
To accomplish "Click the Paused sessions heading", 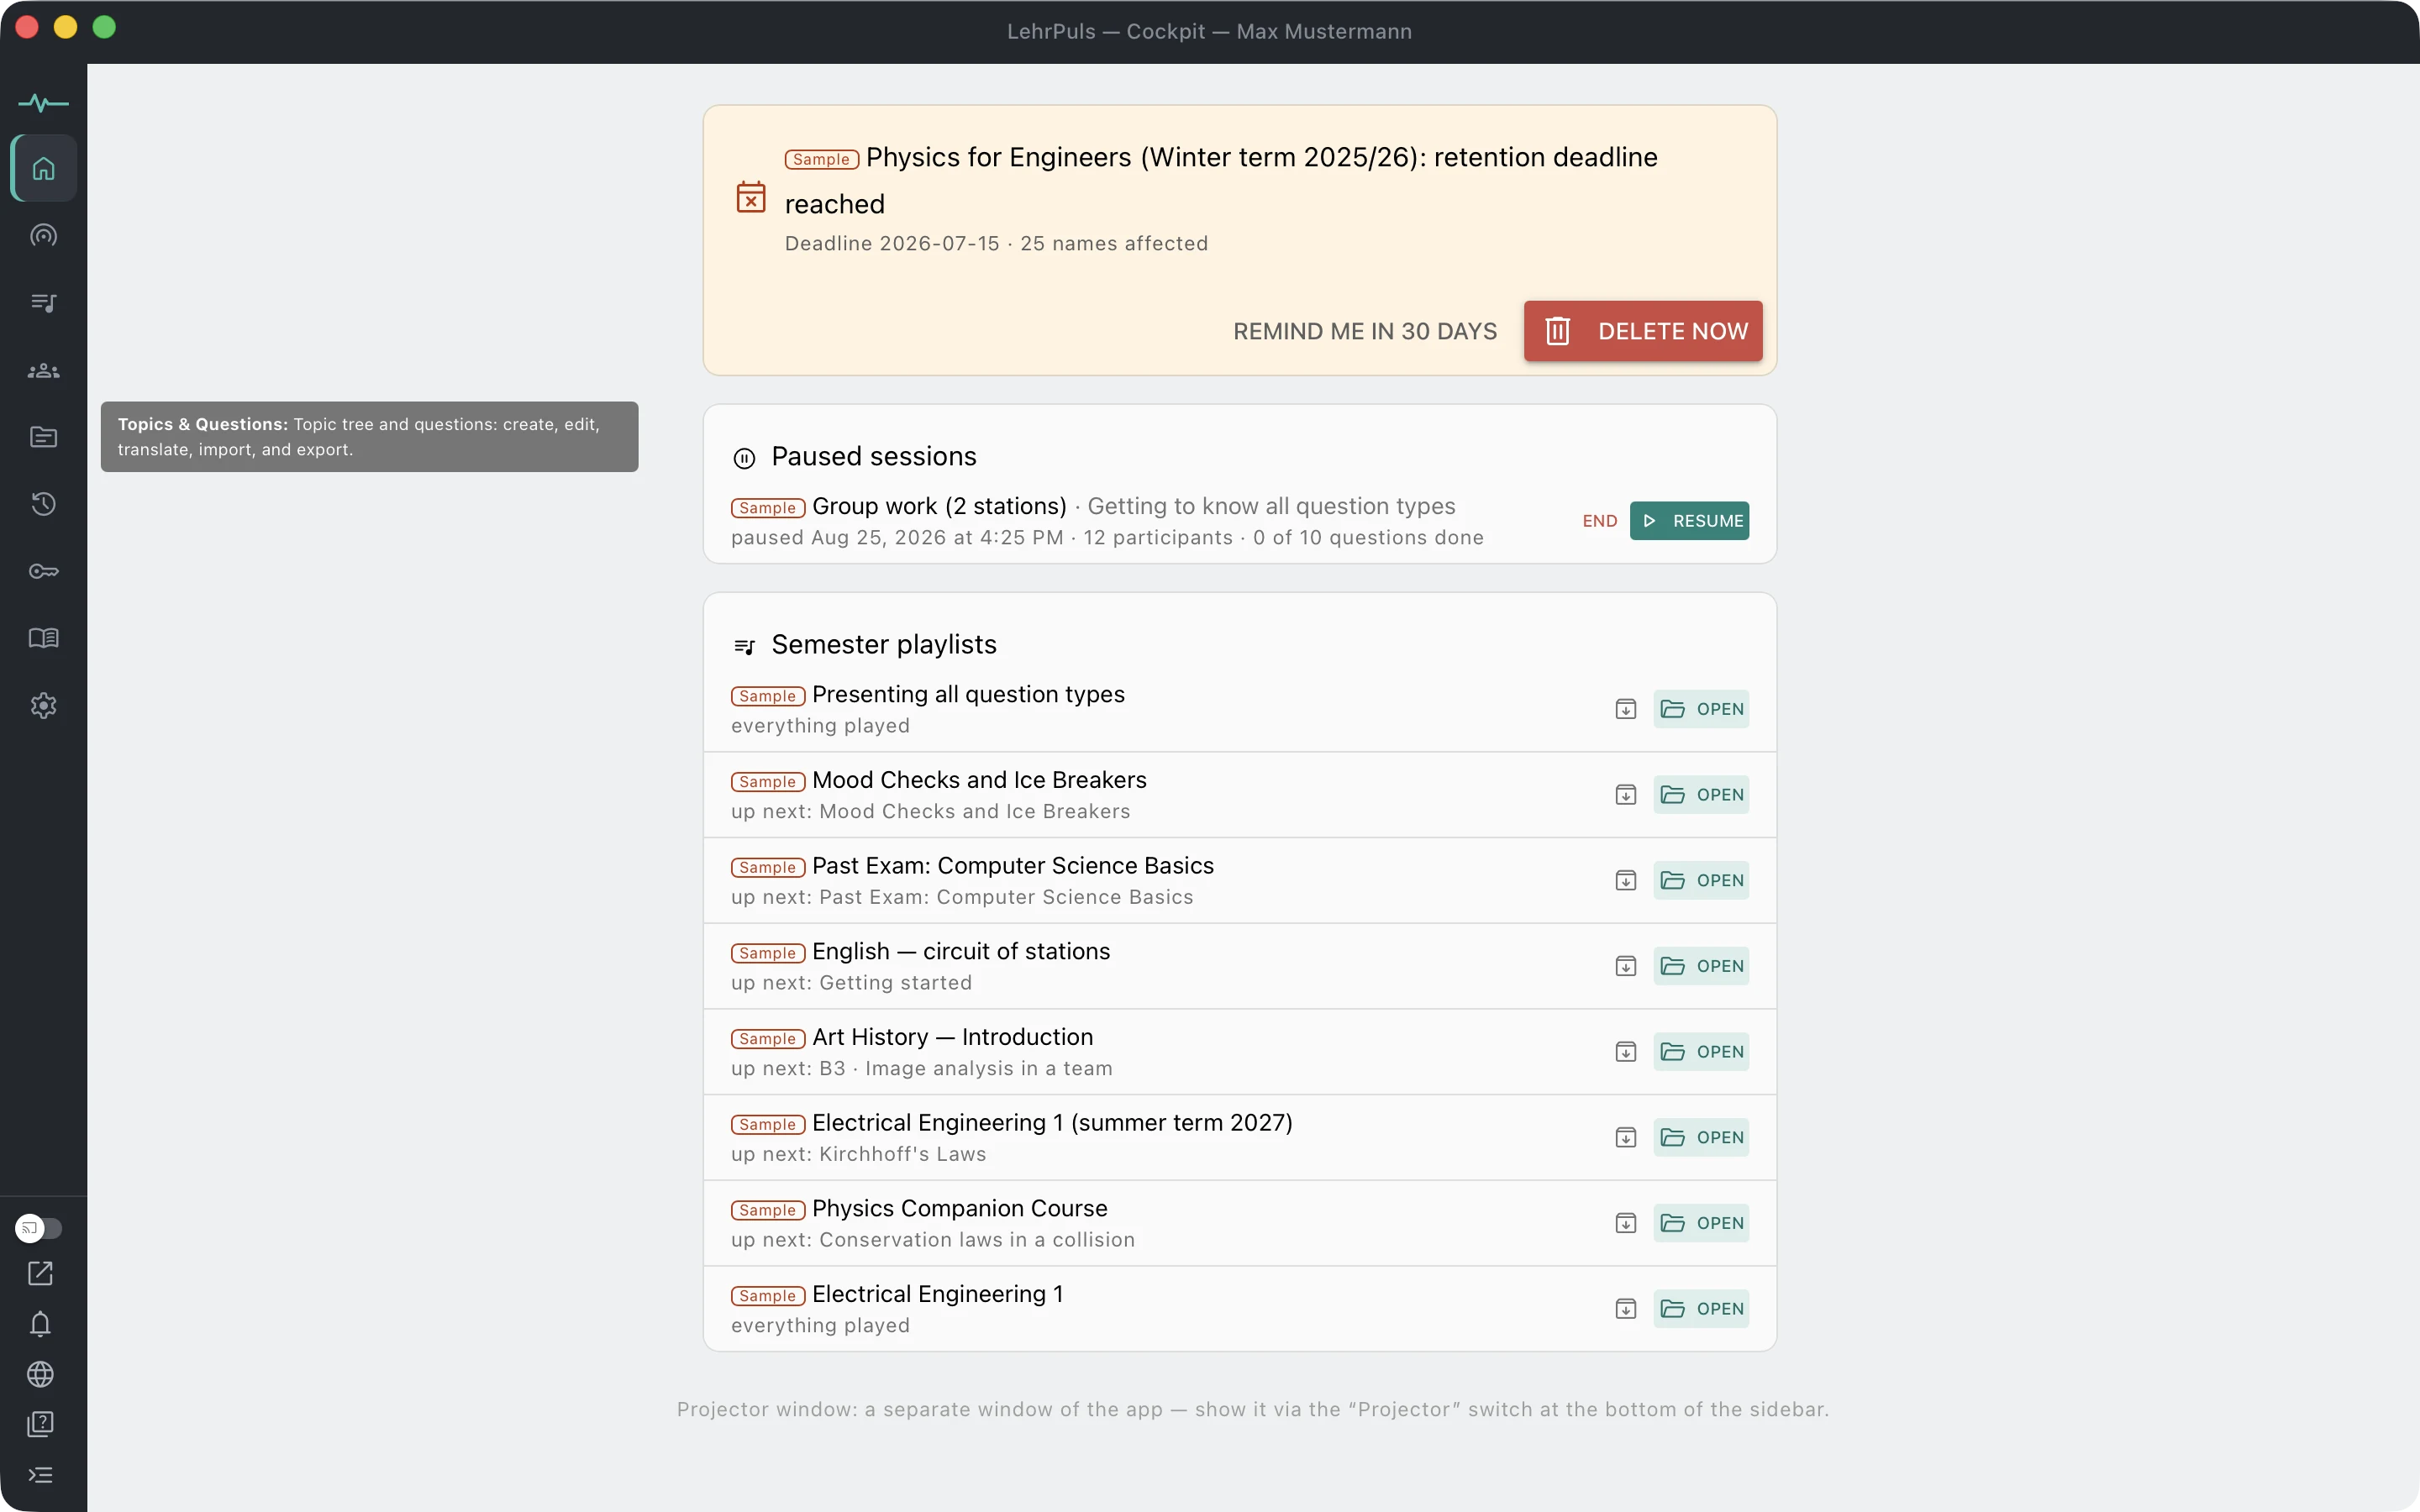I will (873, 457).
